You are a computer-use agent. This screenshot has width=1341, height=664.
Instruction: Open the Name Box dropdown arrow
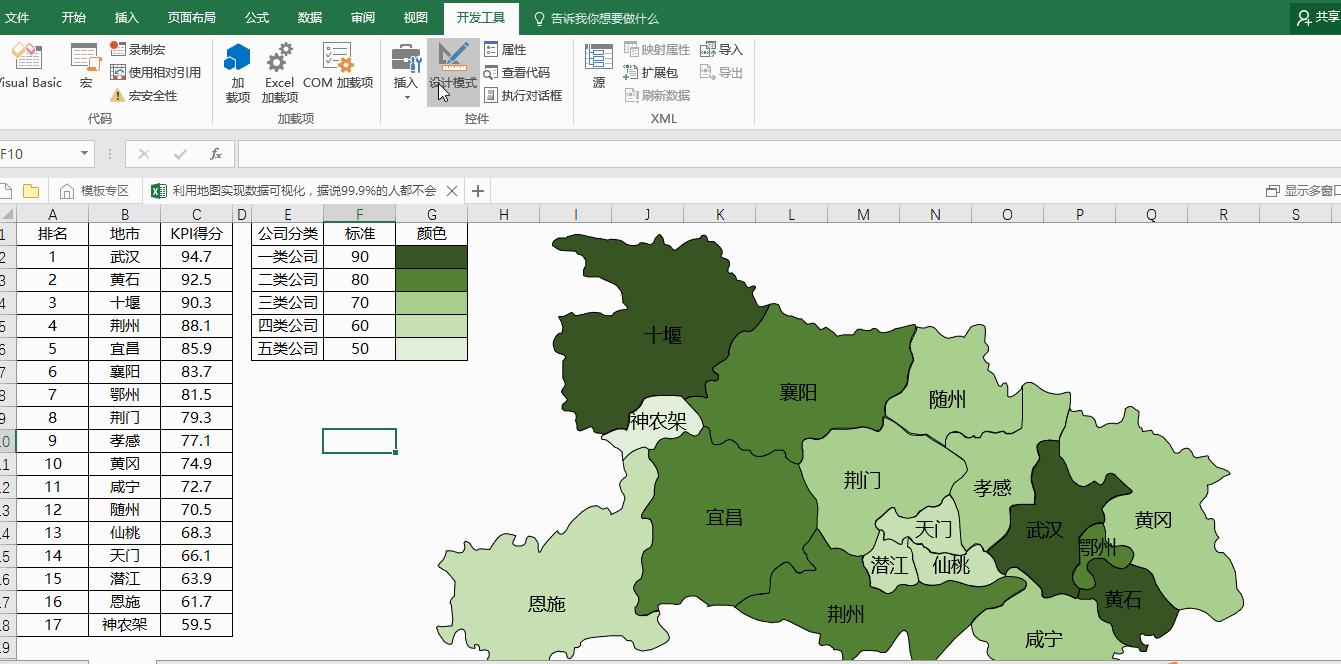point(84,154)
